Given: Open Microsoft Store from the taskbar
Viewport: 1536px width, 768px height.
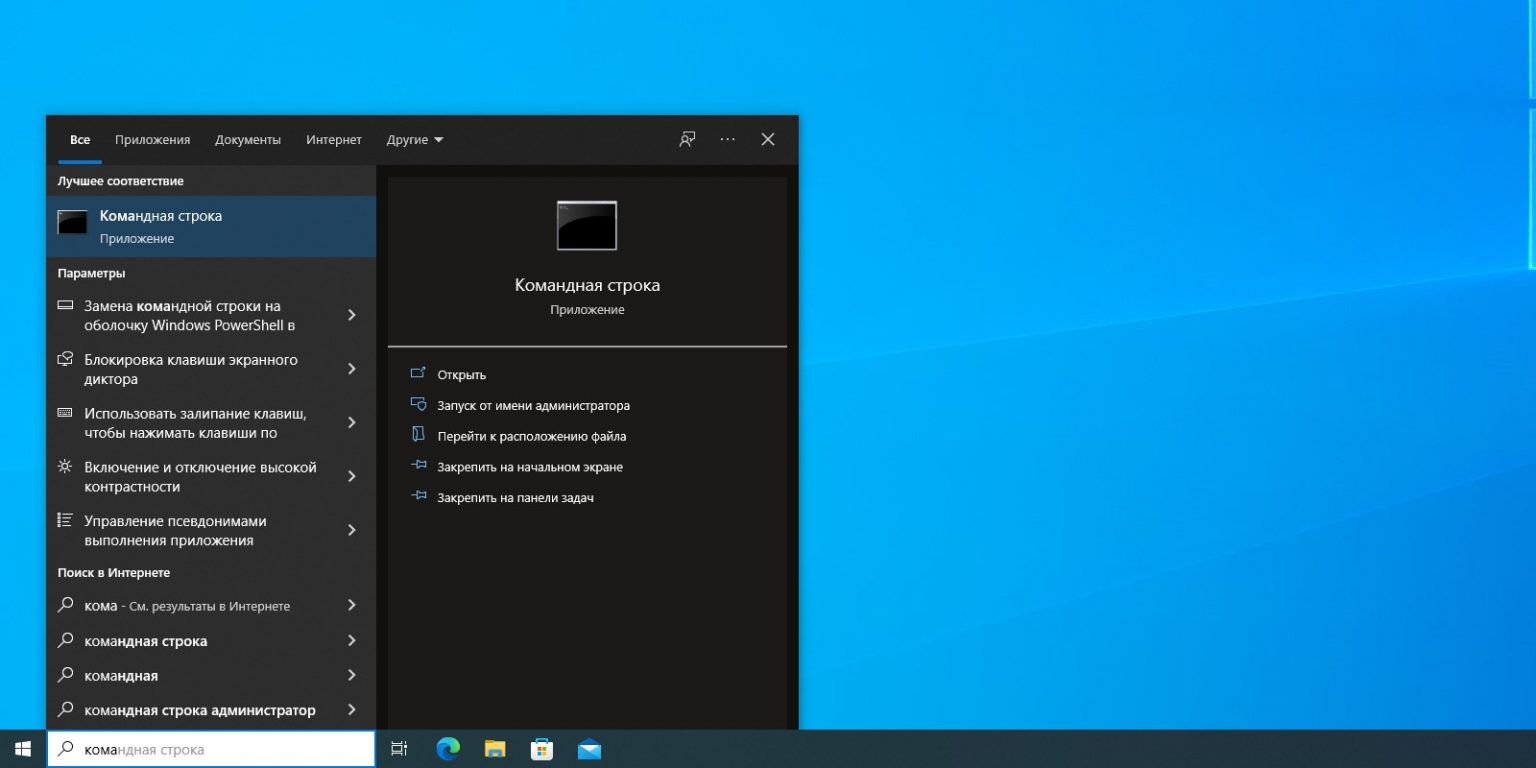Looking at the screenshot, I should (x=542, y=749).
